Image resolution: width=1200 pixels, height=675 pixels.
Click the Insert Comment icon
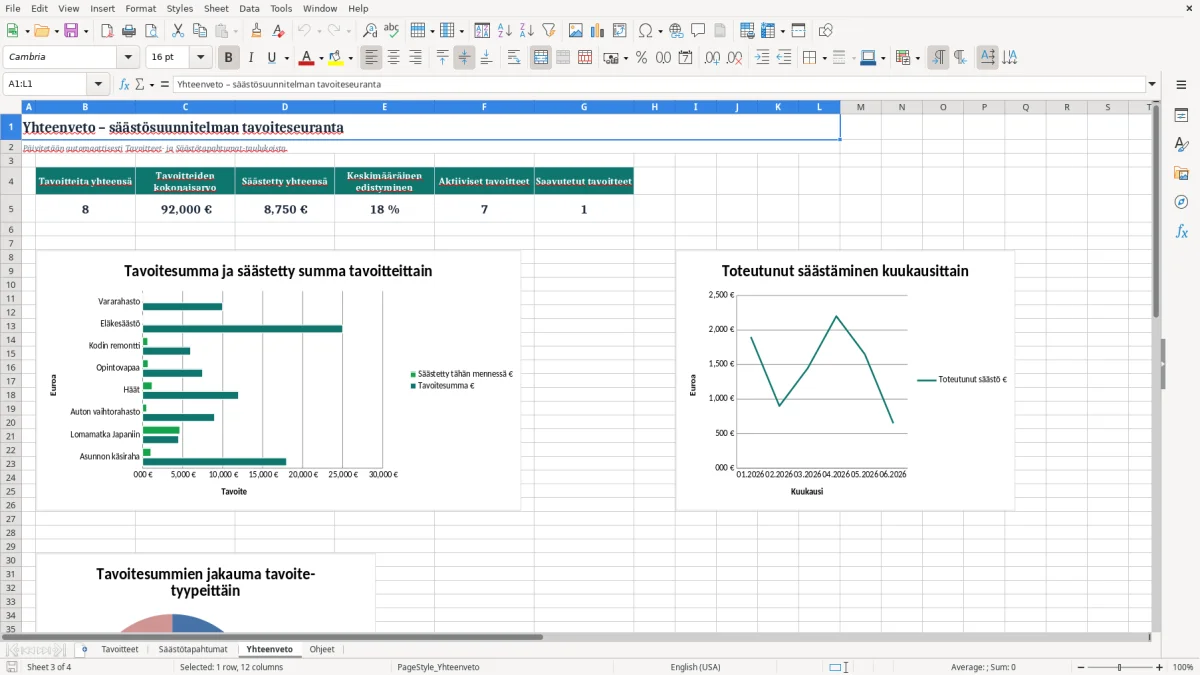[x=698, y=31]
